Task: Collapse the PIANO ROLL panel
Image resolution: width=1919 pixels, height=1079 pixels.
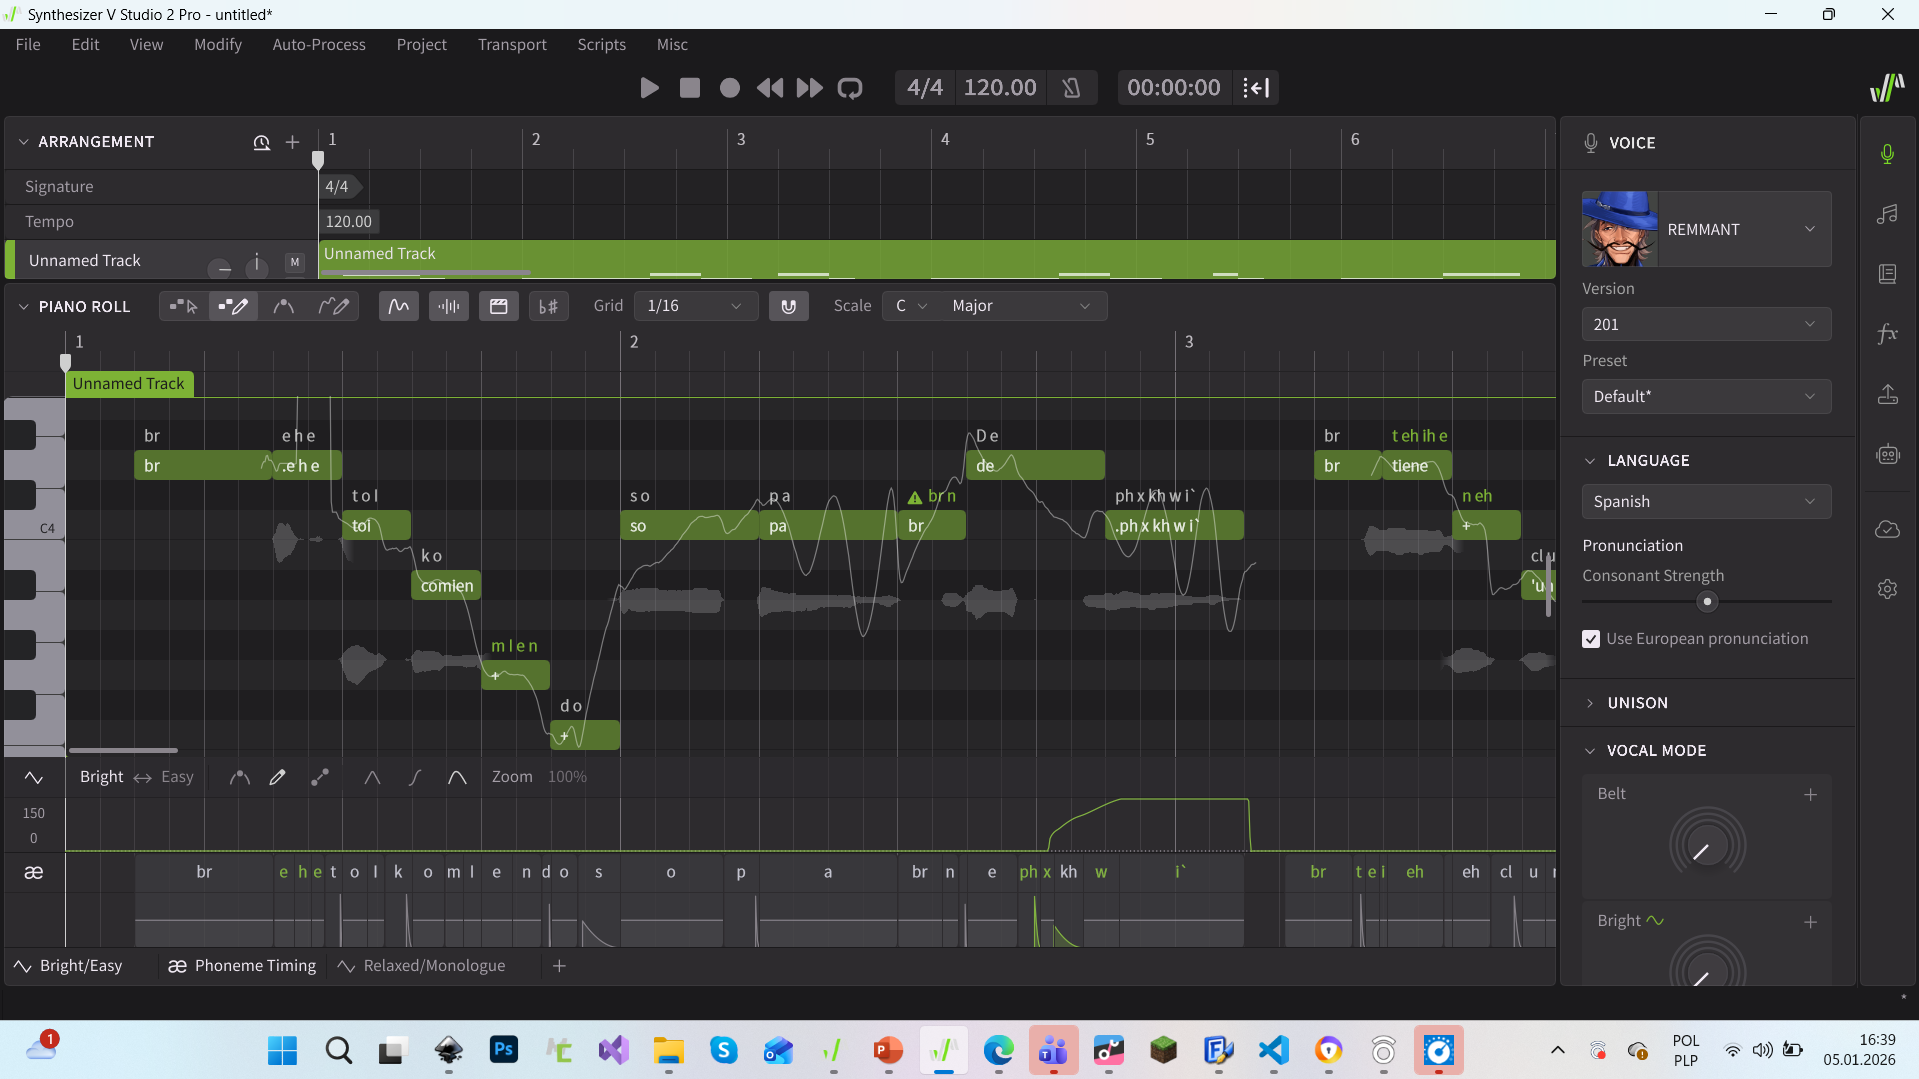Action: click(x=23, y=307)
